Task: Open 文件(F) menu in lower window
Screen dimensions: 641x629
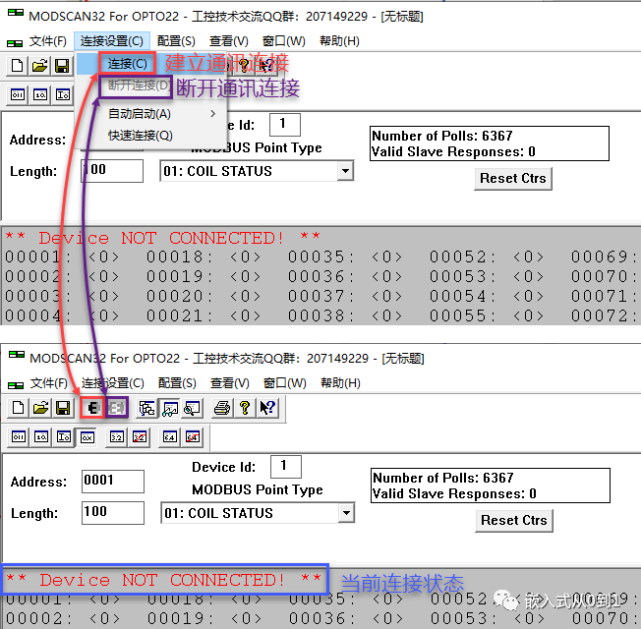Action: click(49, 383)
